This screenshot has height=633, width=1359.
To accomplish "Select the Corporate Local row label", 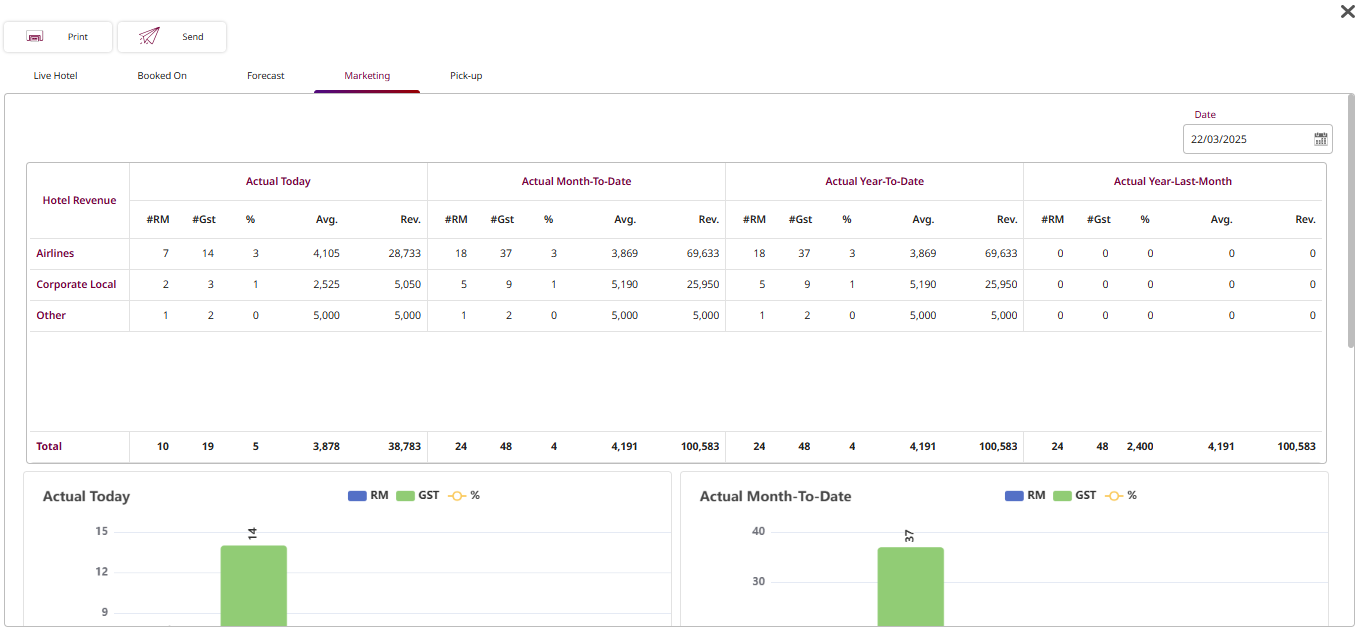I will coord(76,285).
